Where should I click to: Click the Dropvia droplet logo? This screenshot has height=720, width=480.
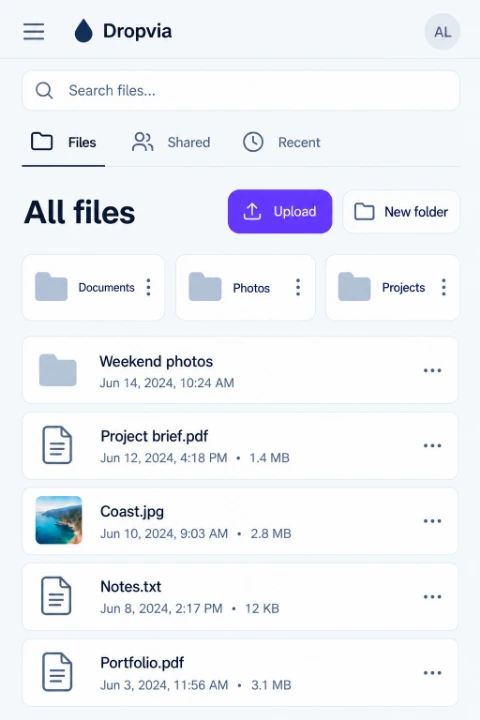84,31
